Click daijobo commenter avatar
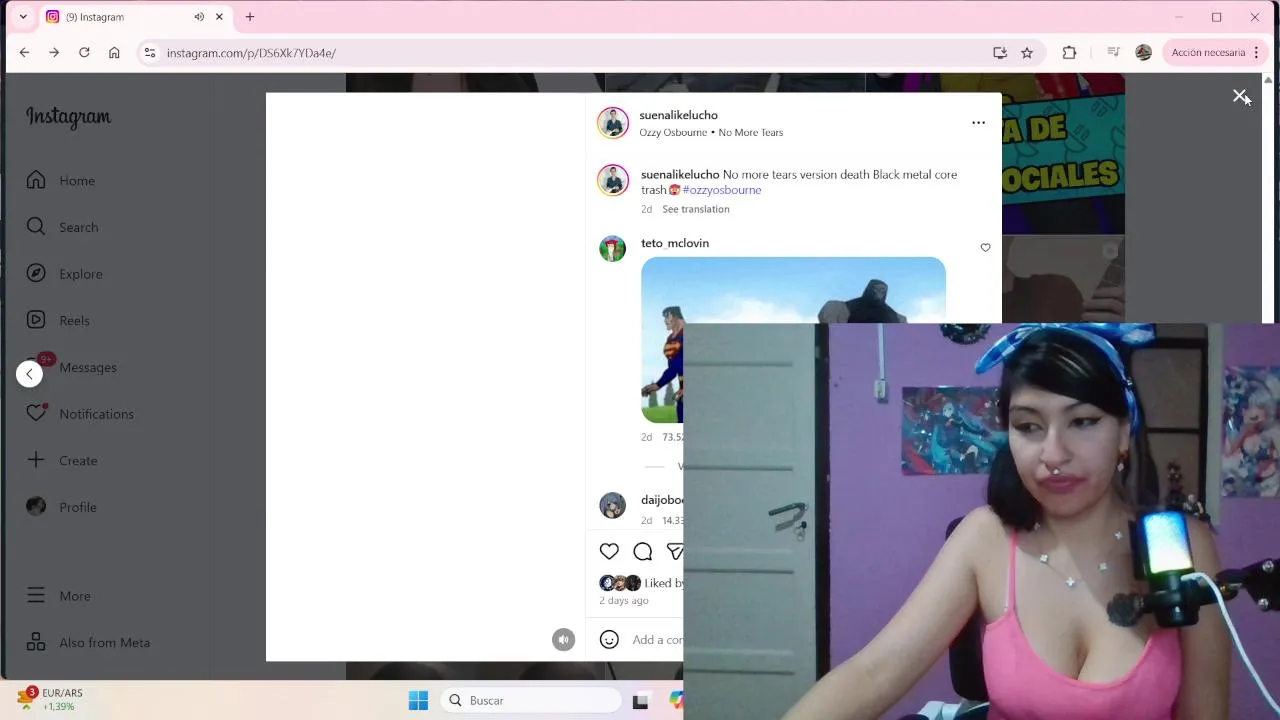The width and height of the screenshot is (1280, 720). point(612,505)
